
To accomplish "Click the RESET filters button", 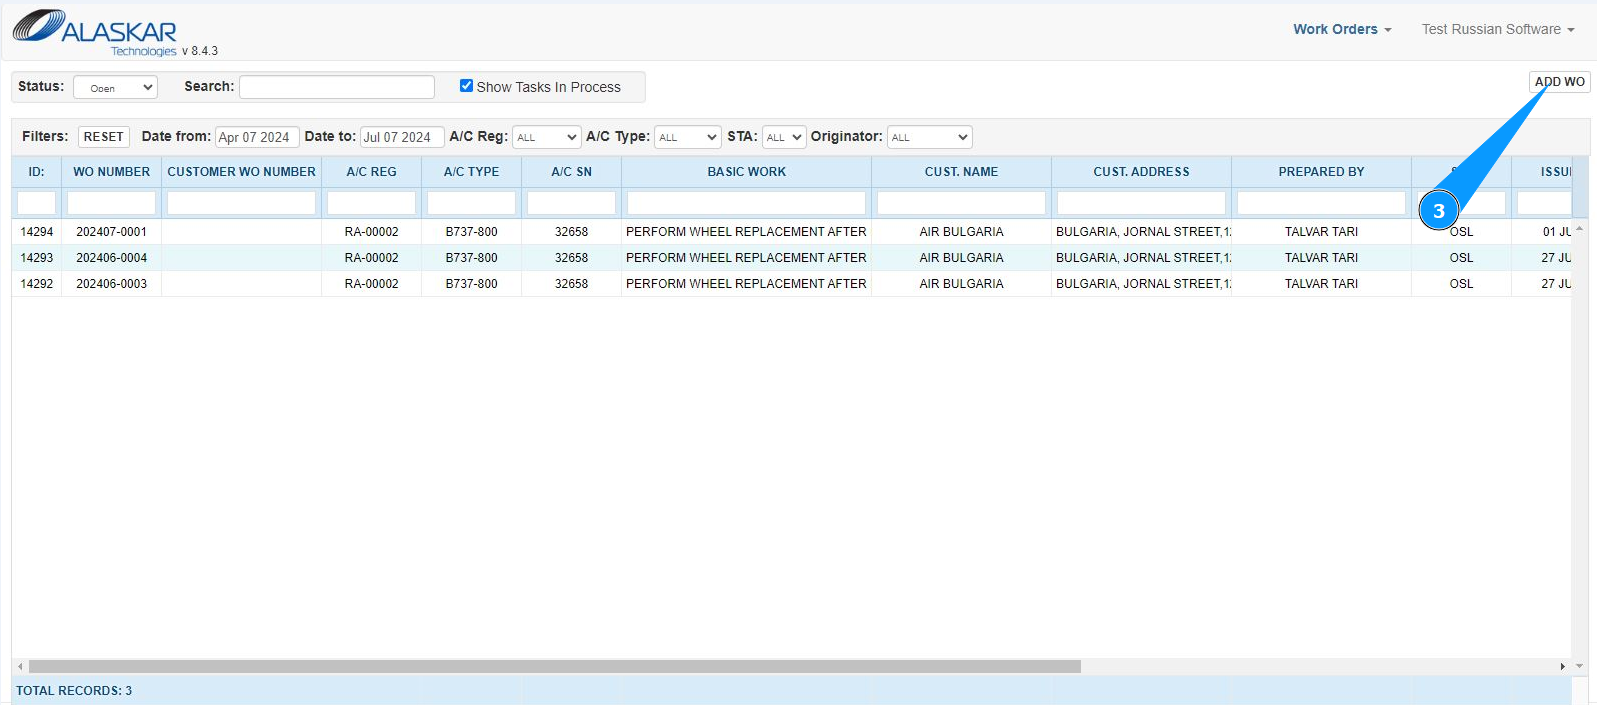I will (x=104, y=137).
